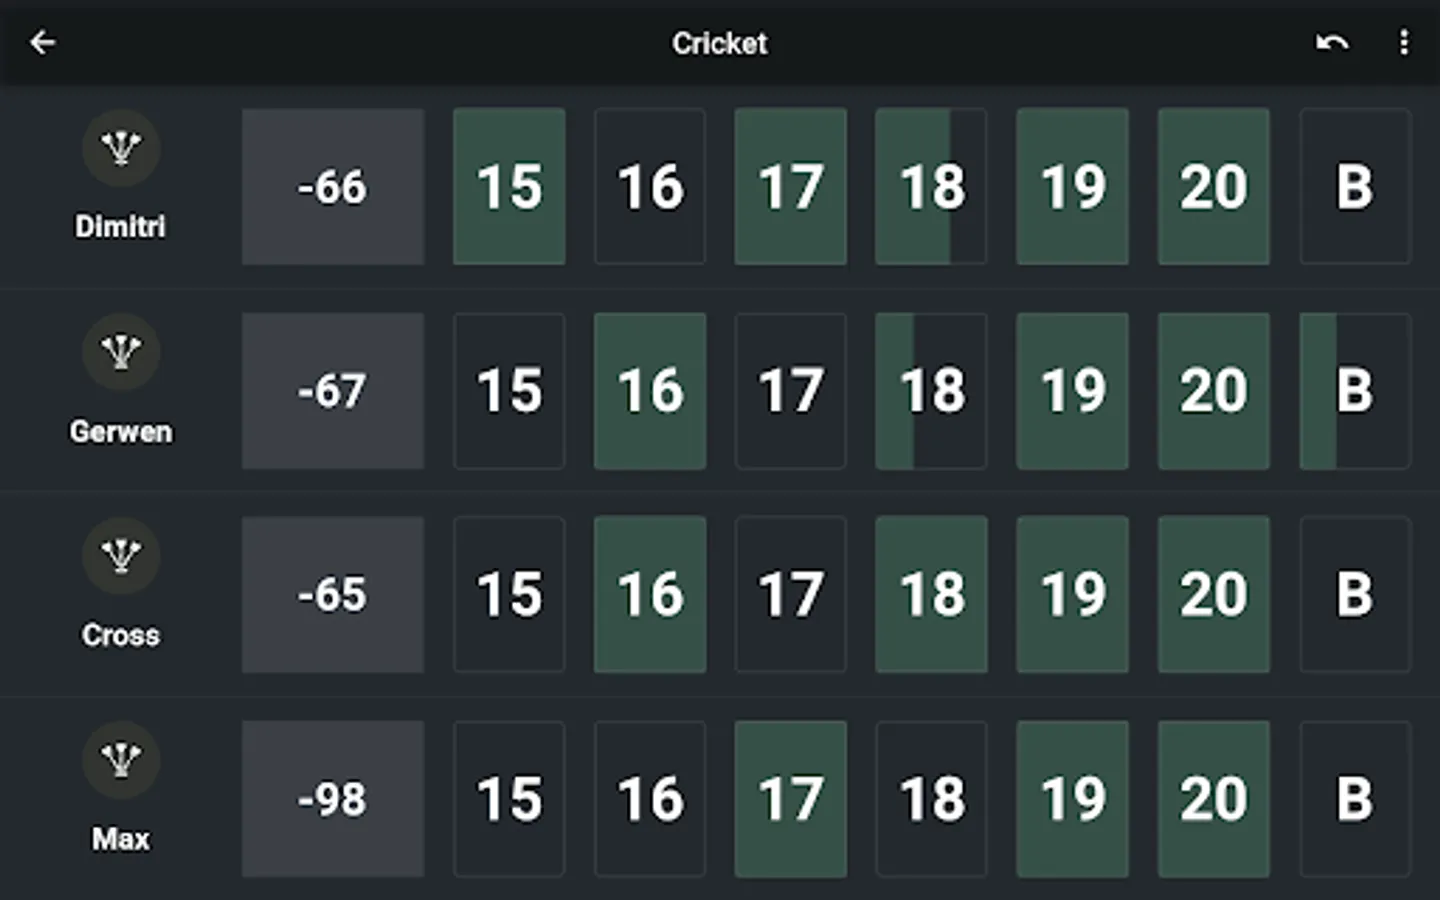Tap Dimitri's Bull tile
This screenshot has height=900, width=1440.
pyautogui.click(x=1355, y=187)
